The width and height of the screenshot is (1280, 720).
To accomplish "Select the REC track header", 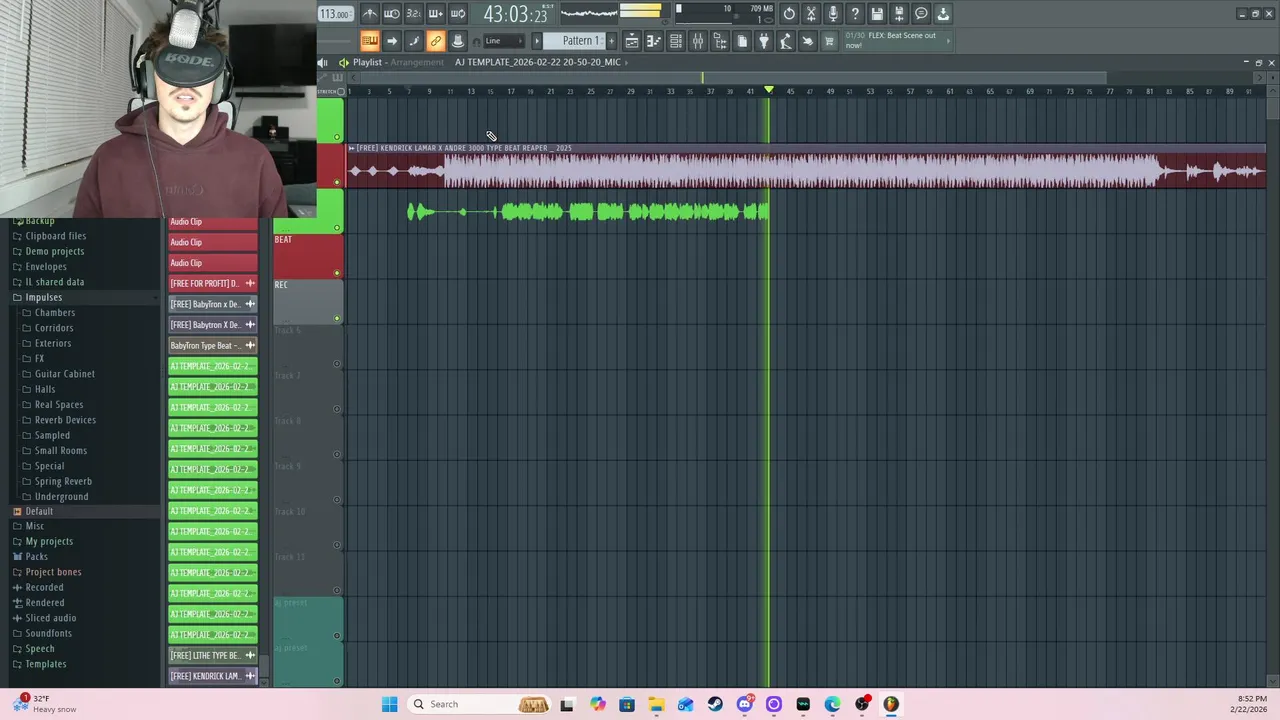I will pos(308,302).
